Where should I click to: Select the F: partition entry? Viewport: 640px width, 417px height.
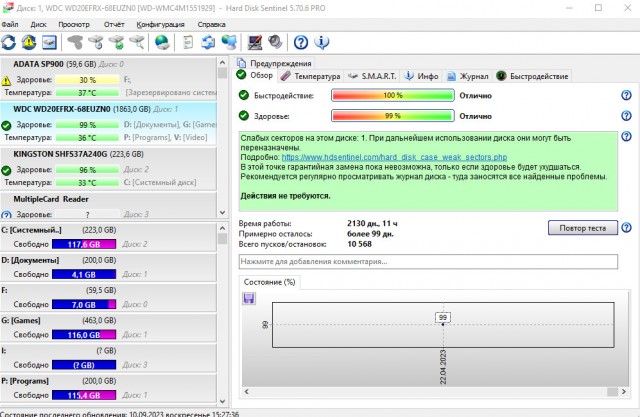108,297
